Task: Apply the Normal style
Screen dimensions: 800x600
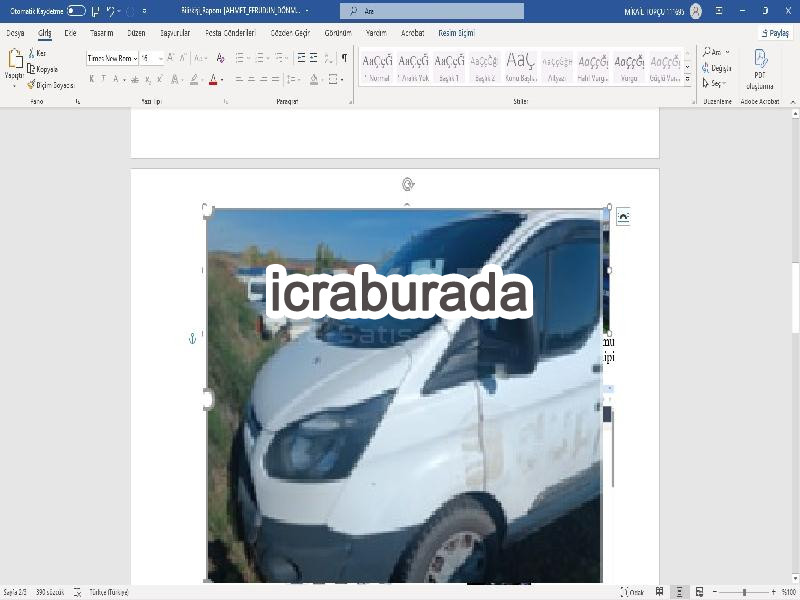Action: point(377,67)
